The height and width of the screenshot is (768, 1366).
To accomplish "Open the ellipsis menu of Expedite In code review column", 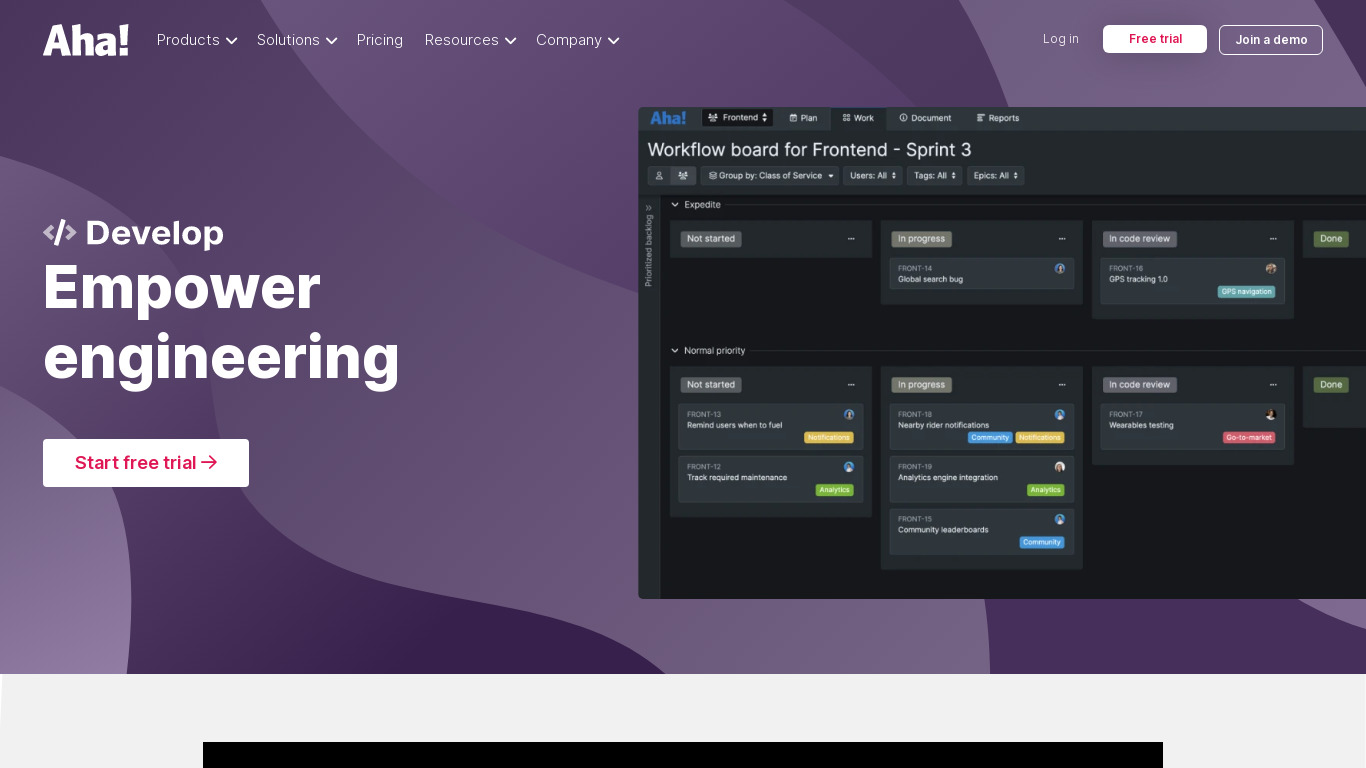I will (x=1273, y=239).
